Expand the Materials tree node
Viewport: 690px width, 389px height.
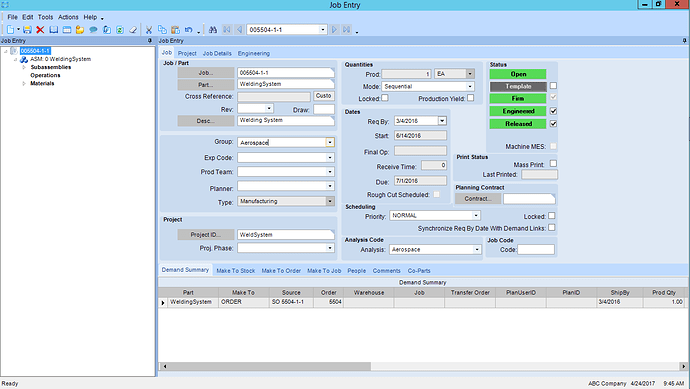tap(24, 83)
